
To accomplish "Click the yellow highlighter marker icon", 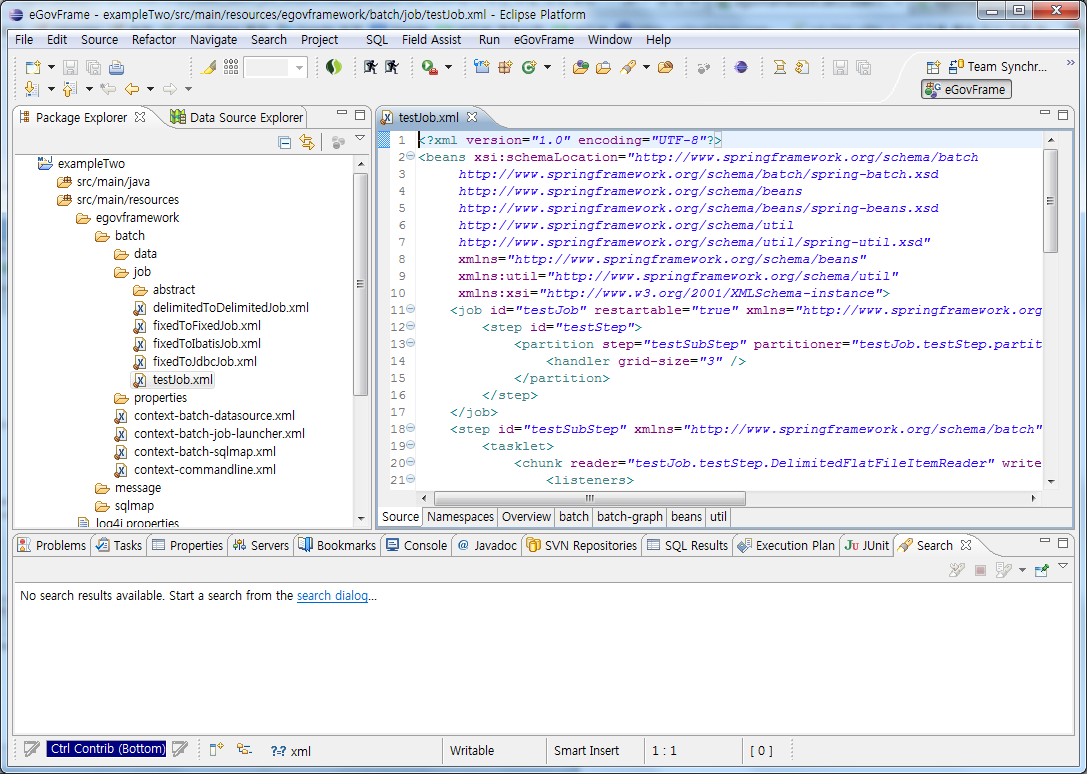I will 208,67.
